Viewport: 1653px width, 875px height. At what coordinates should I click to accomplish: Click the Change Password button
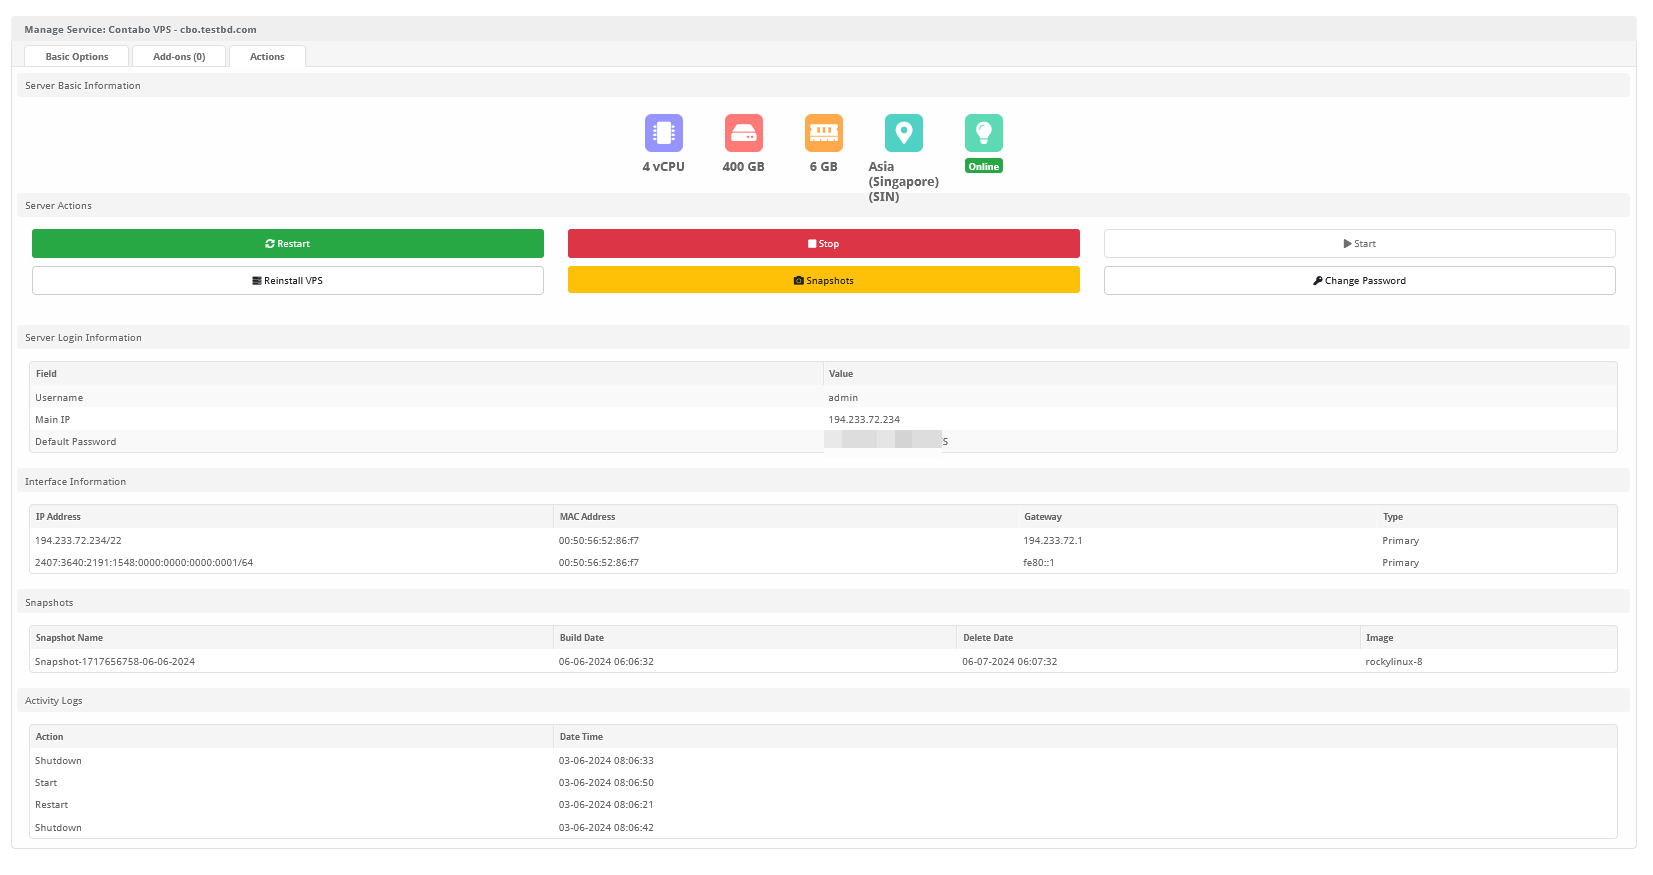click(x=1360, y=281)
